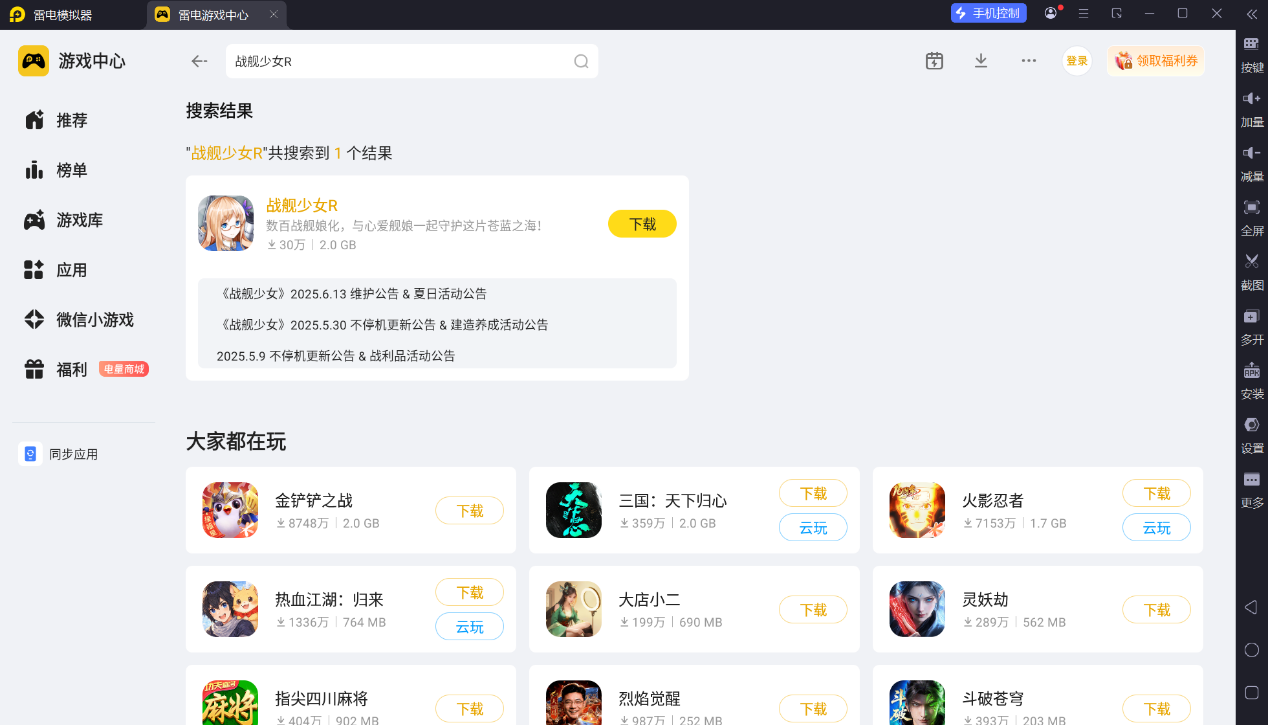The image size is (1268, 725).
Task: Download 战舰少女R from search result
Action: point(642,224)
